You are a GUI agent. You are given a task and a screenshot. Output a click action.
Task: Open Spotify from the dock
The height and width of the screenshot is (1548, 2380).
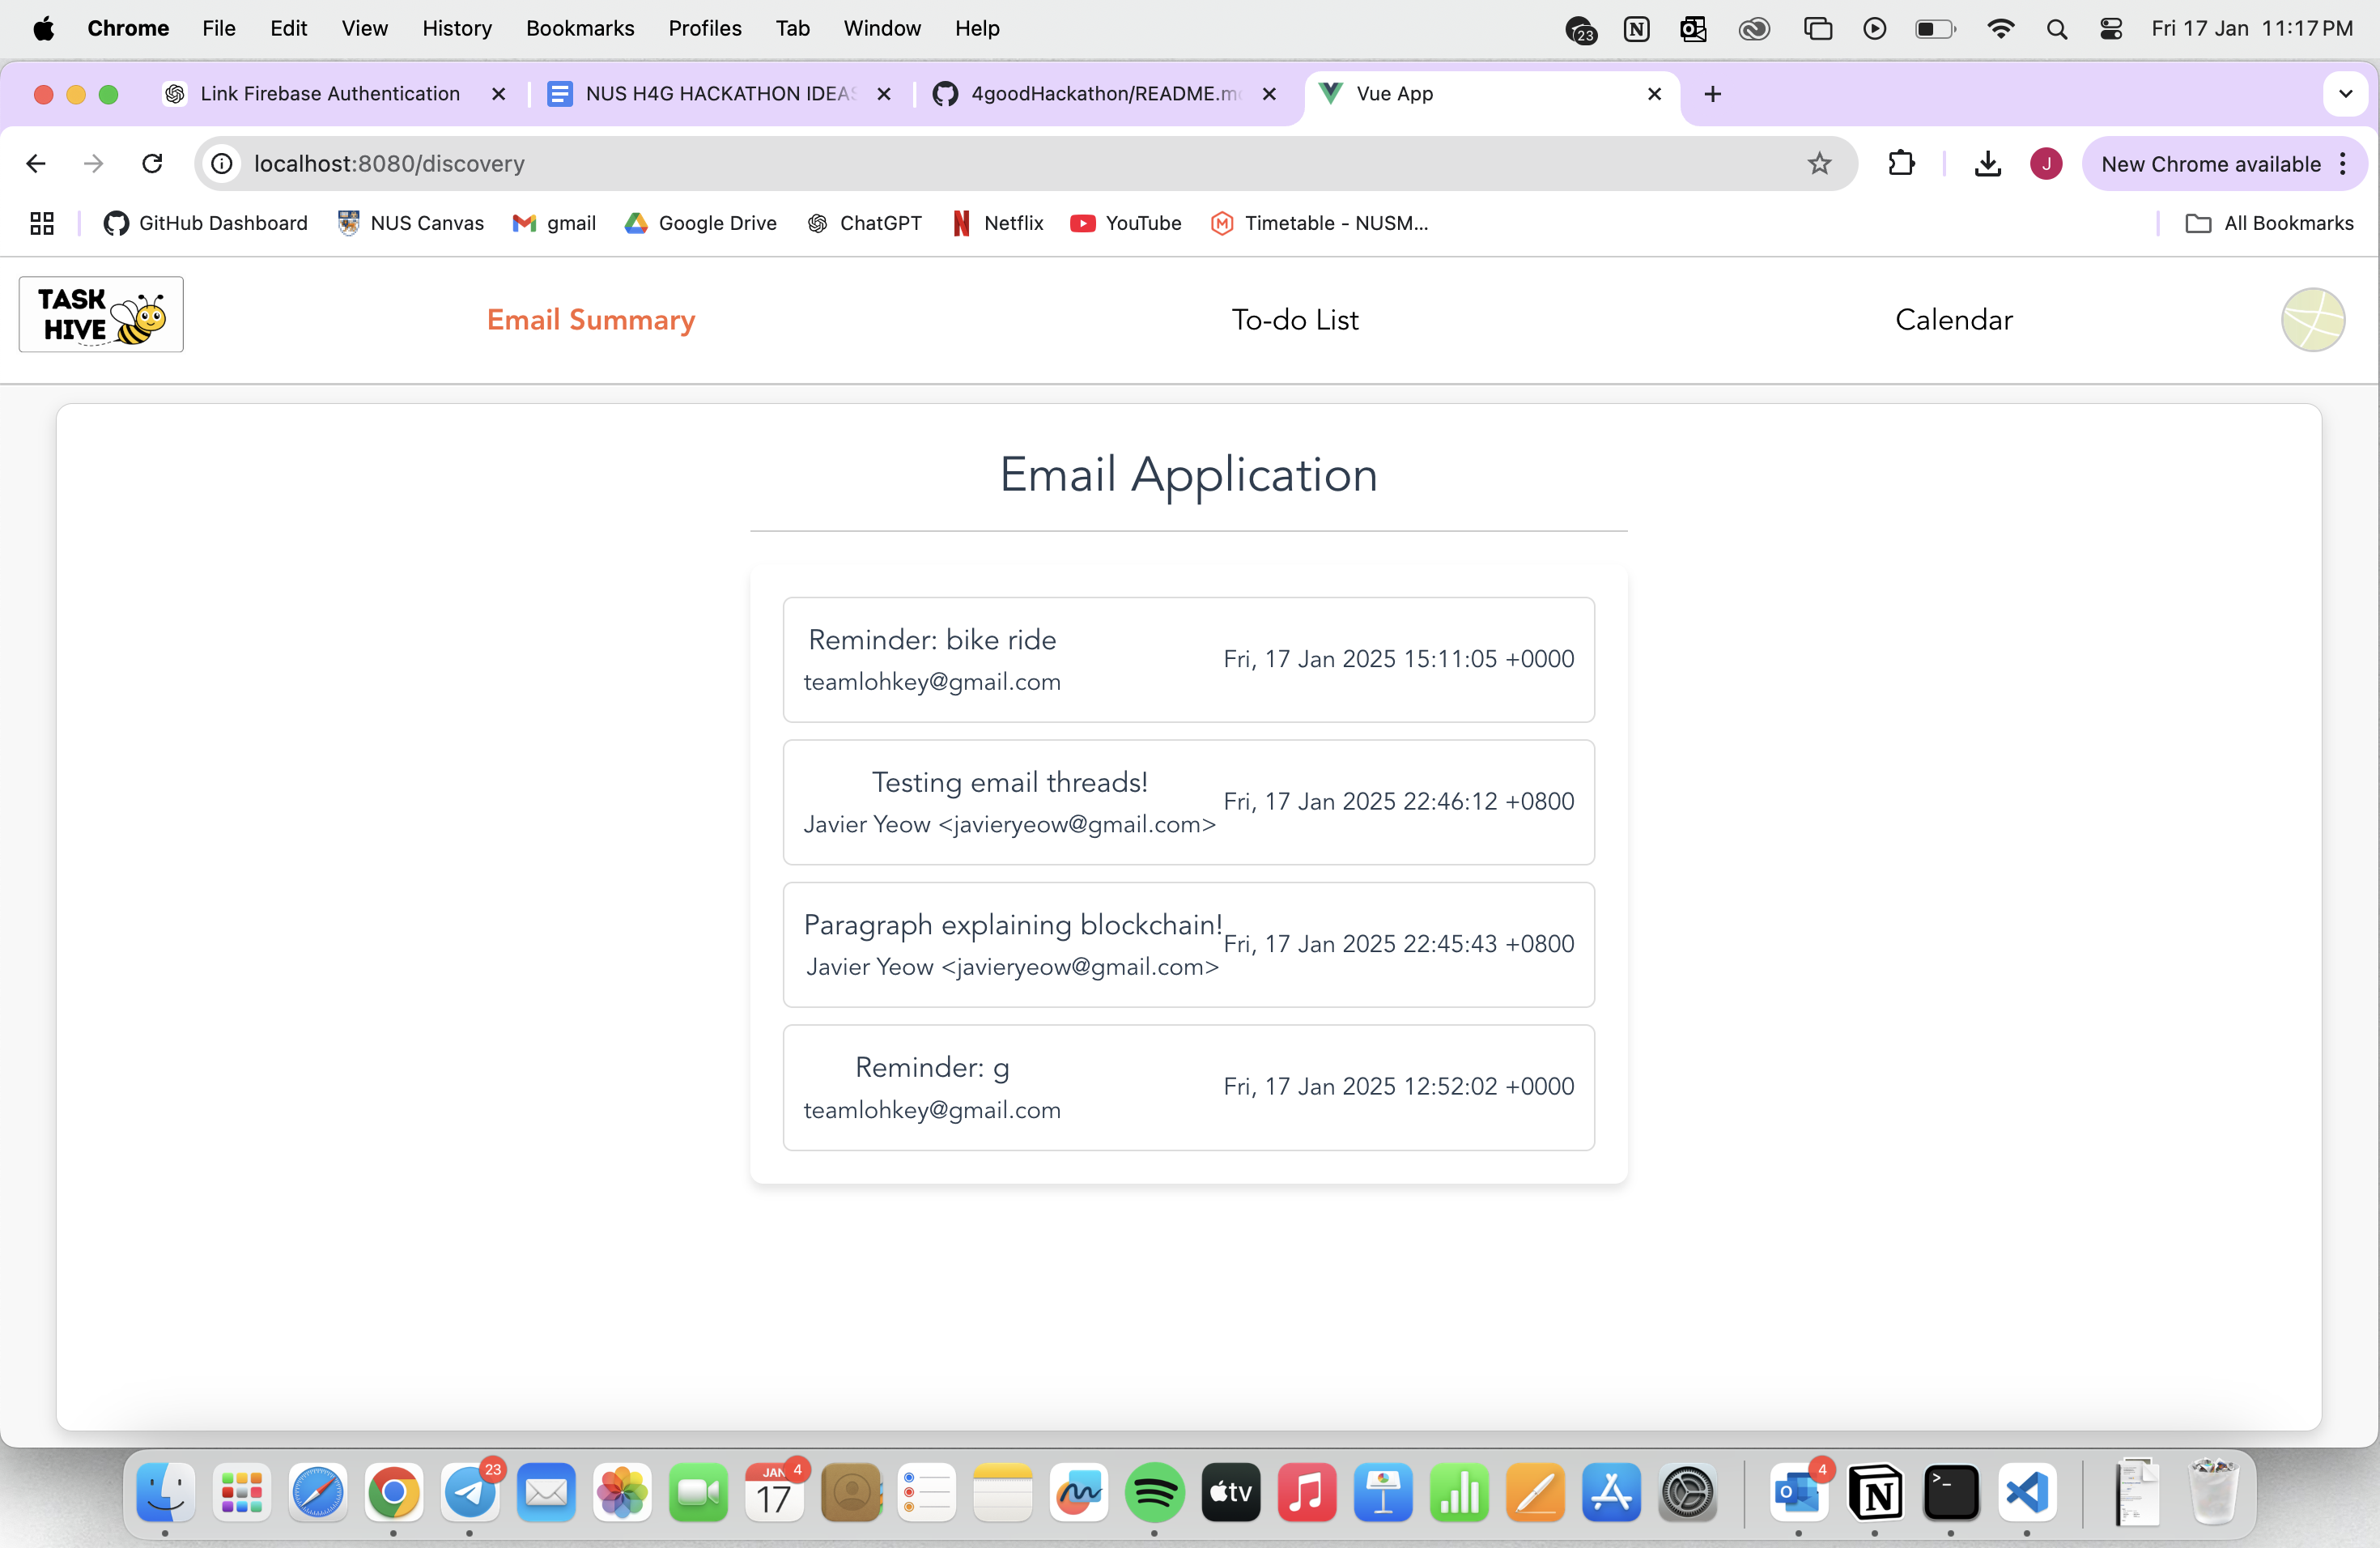1154,1493
